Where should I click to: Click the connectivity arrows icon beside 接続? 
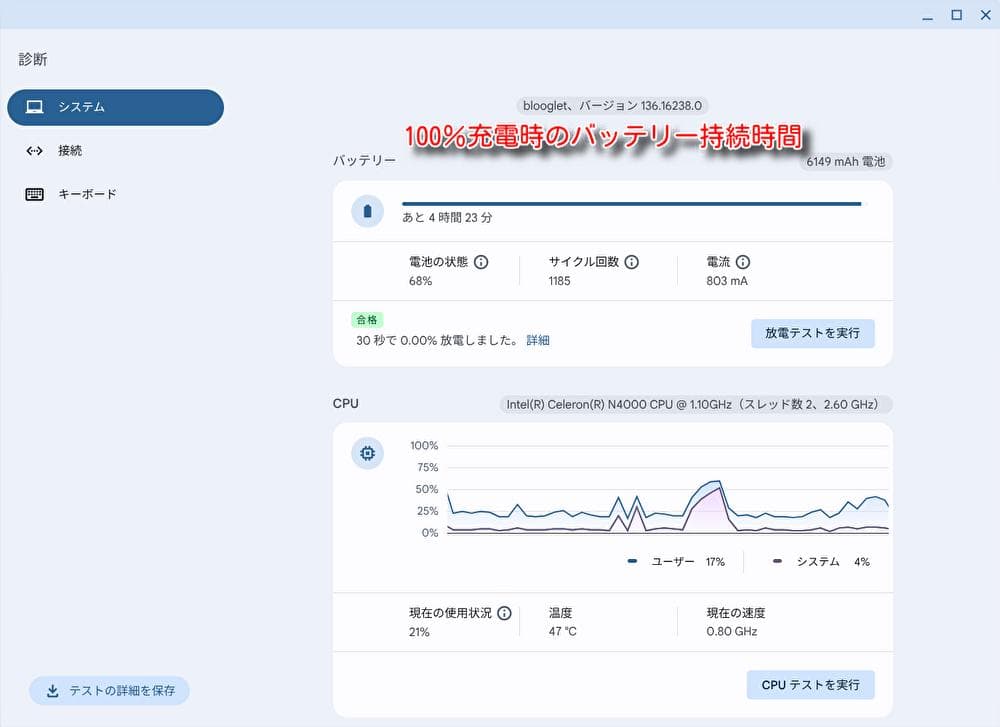35,151
